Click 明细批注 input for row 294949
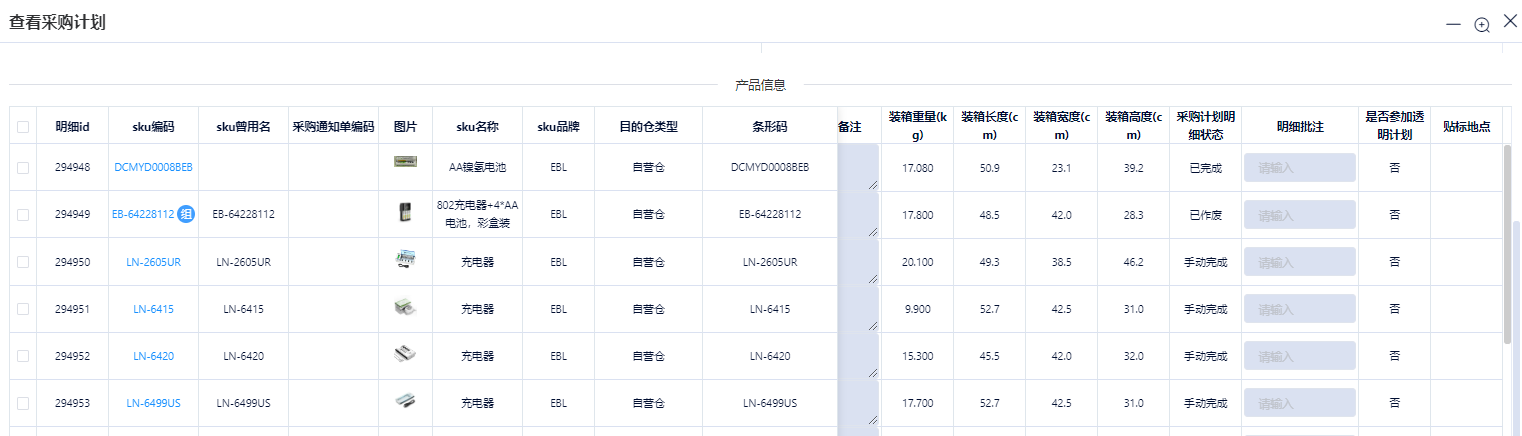Image resolution: width=1522 pixels, height=436 pixels. click(x=1299, y=215)
